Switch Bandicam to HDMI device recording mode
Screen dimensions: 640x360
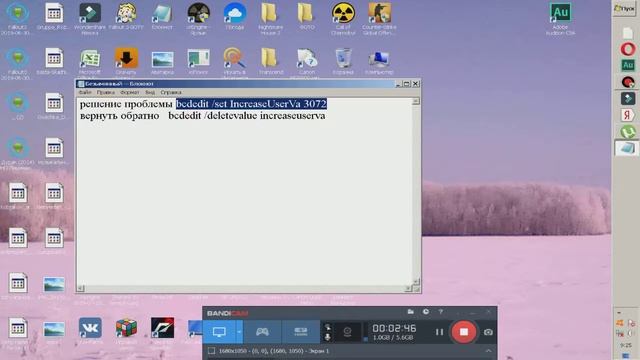tap(300, 332)
